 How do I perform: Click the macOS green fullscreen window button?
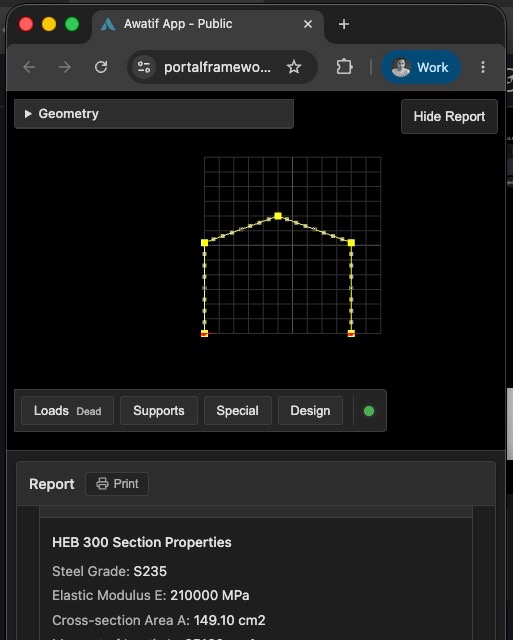(x=72, y=24)
